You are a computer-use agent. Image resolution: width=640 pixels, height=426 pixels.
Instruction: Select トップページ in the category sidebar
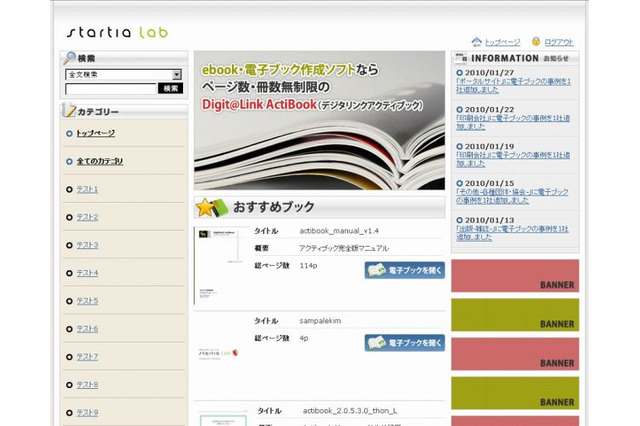[x=96, y=133]
